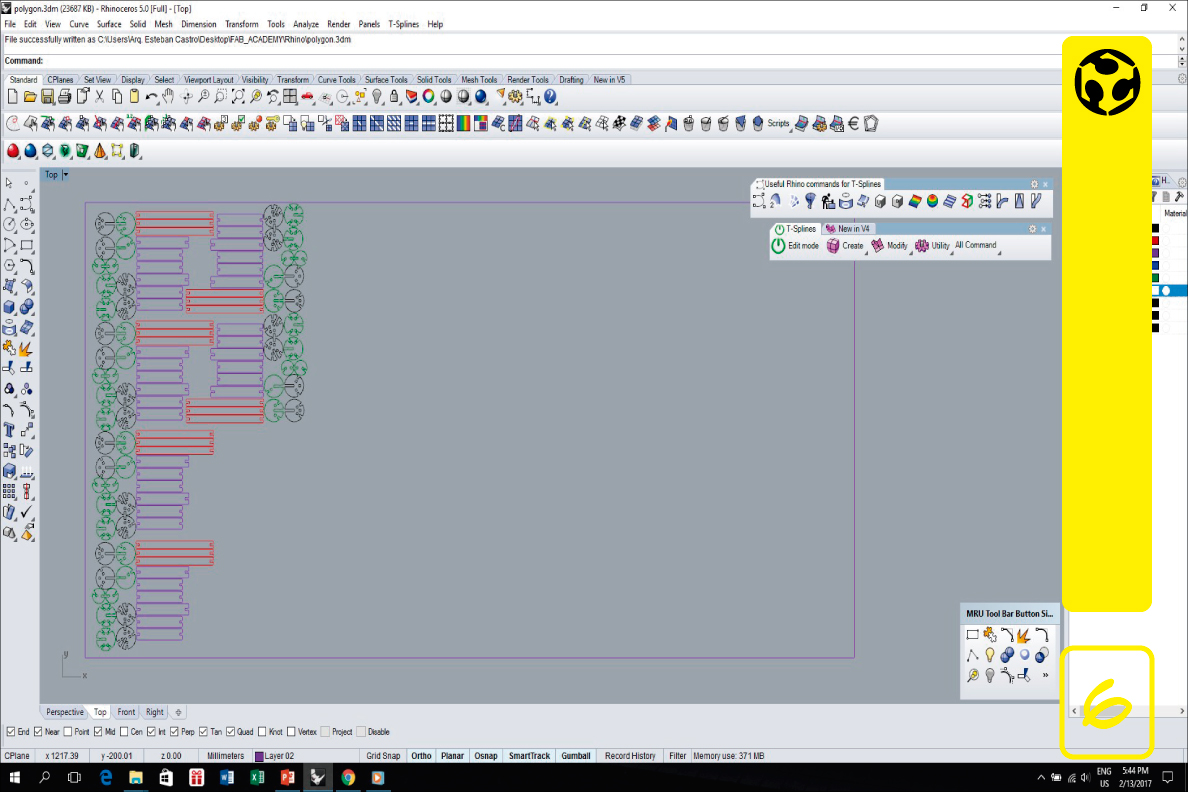This screenshot has width=1188, height=792.
Task: Click the Explode icon in left sidebar
Action: (27, 348)
